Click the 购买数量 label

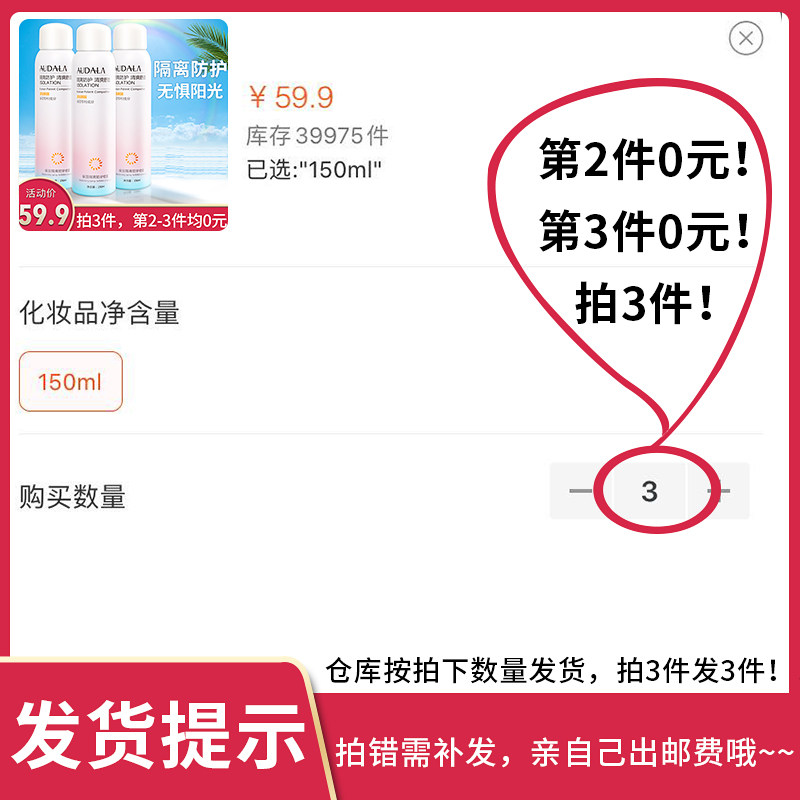pos(72,496)
